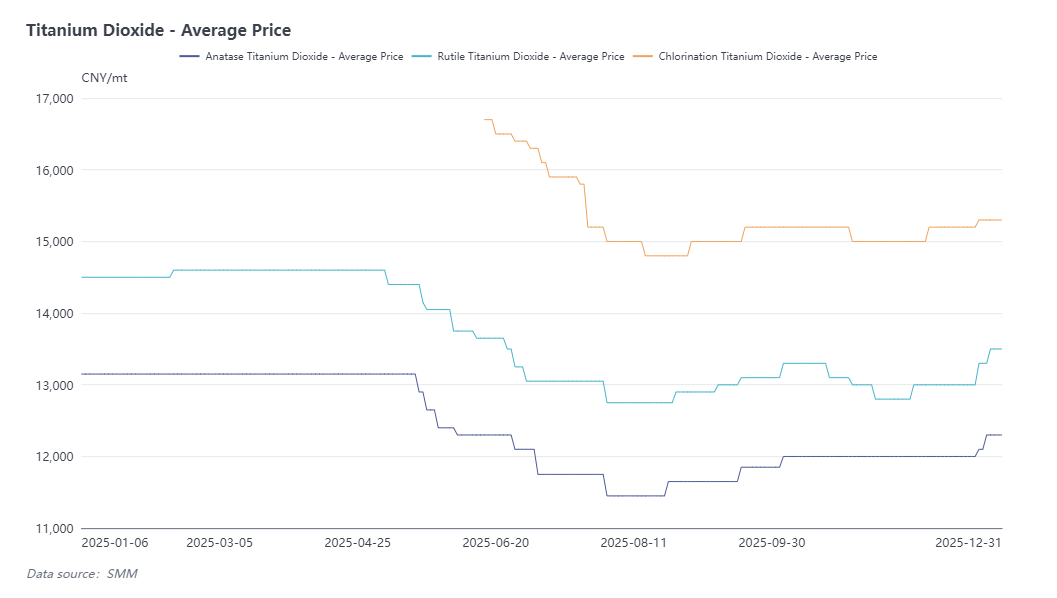Screen dimensions: 1057x598
Task: Select the 2025-06-20 date label
Action: click(496, 543)
